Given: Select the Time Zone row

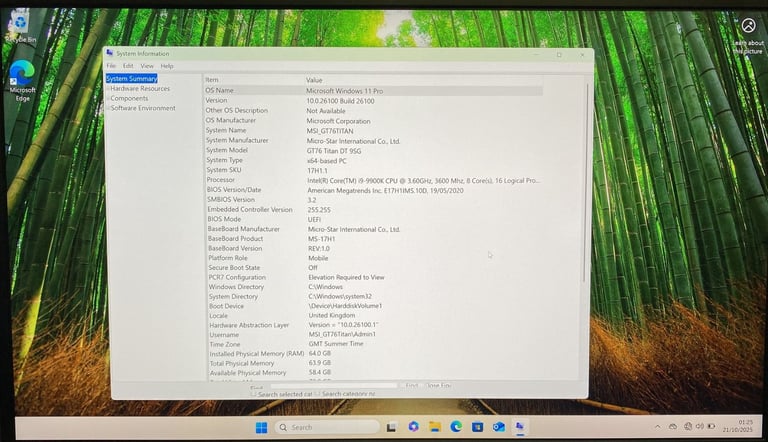Looking at the screenshot, I should 375,344.
